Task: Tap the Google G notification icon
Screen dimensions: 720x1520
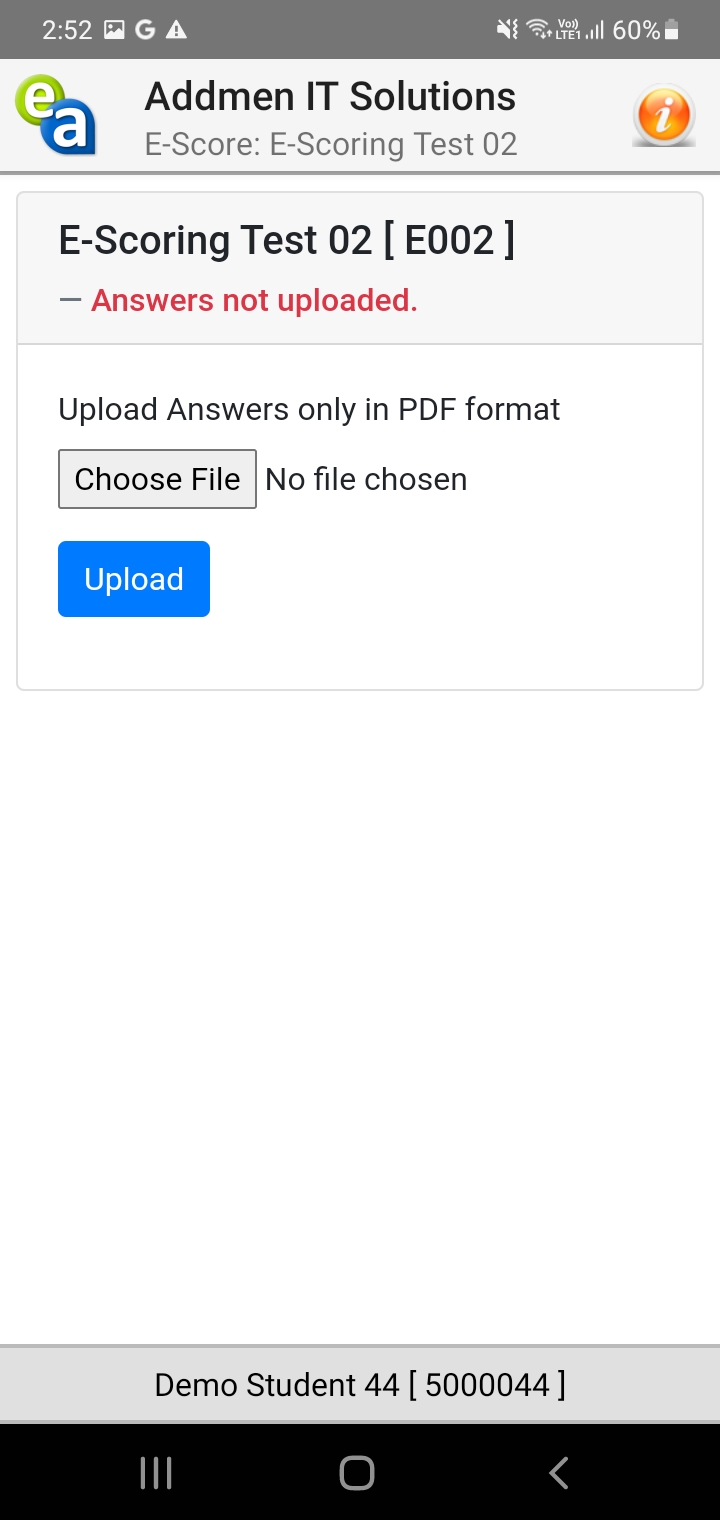Action: (x=145, y=30)
